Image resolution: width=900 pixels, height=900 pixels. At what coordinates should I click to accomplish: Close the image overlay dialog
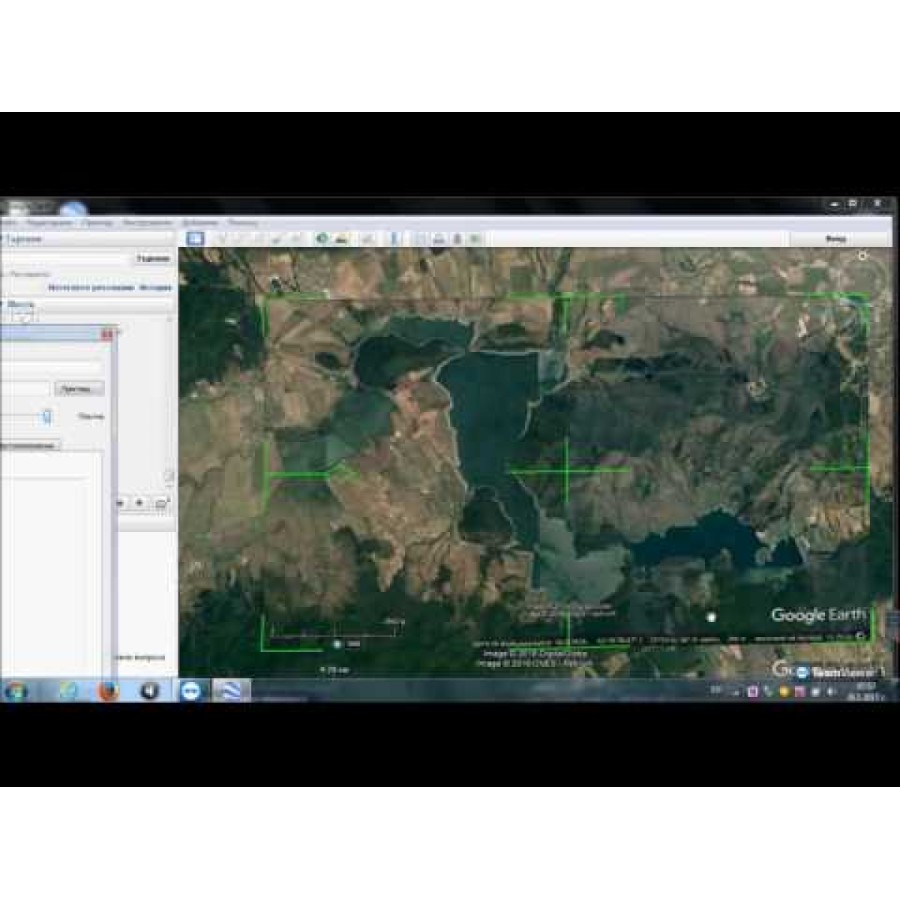(x=107, y=334)
